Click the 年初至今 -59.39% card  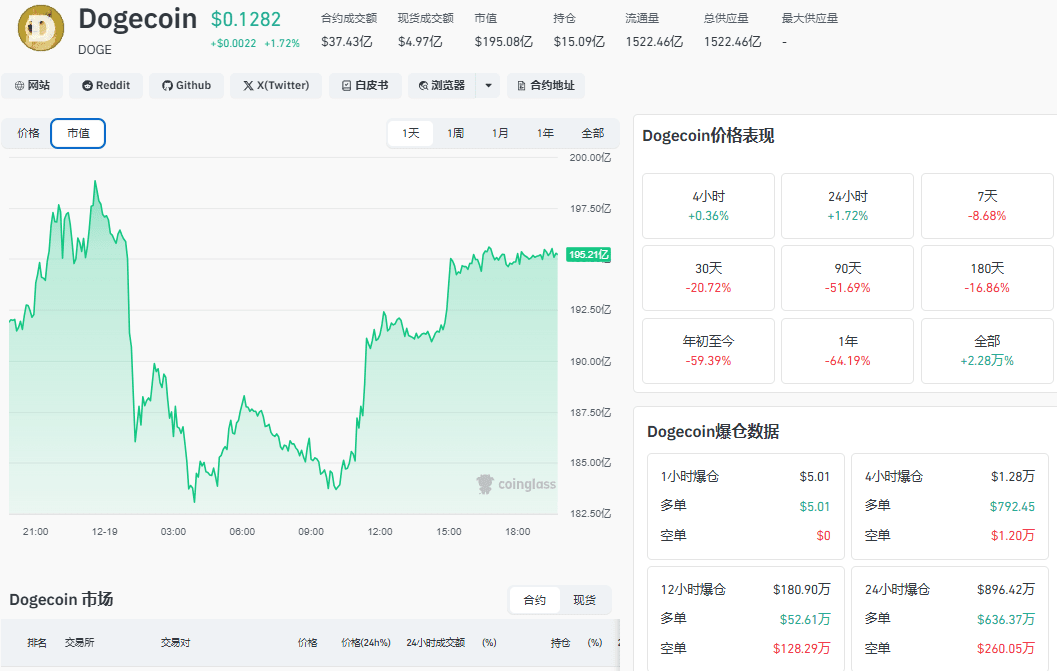click(x=708, y=351)
